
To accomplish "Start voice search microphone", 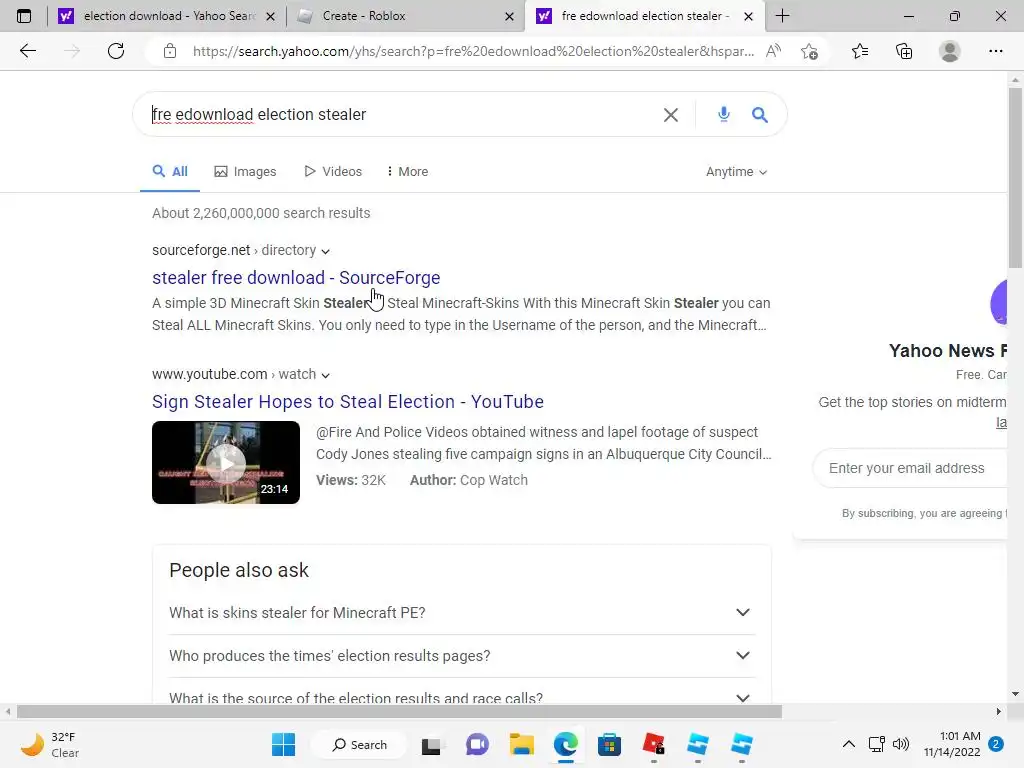I will 724,114.
